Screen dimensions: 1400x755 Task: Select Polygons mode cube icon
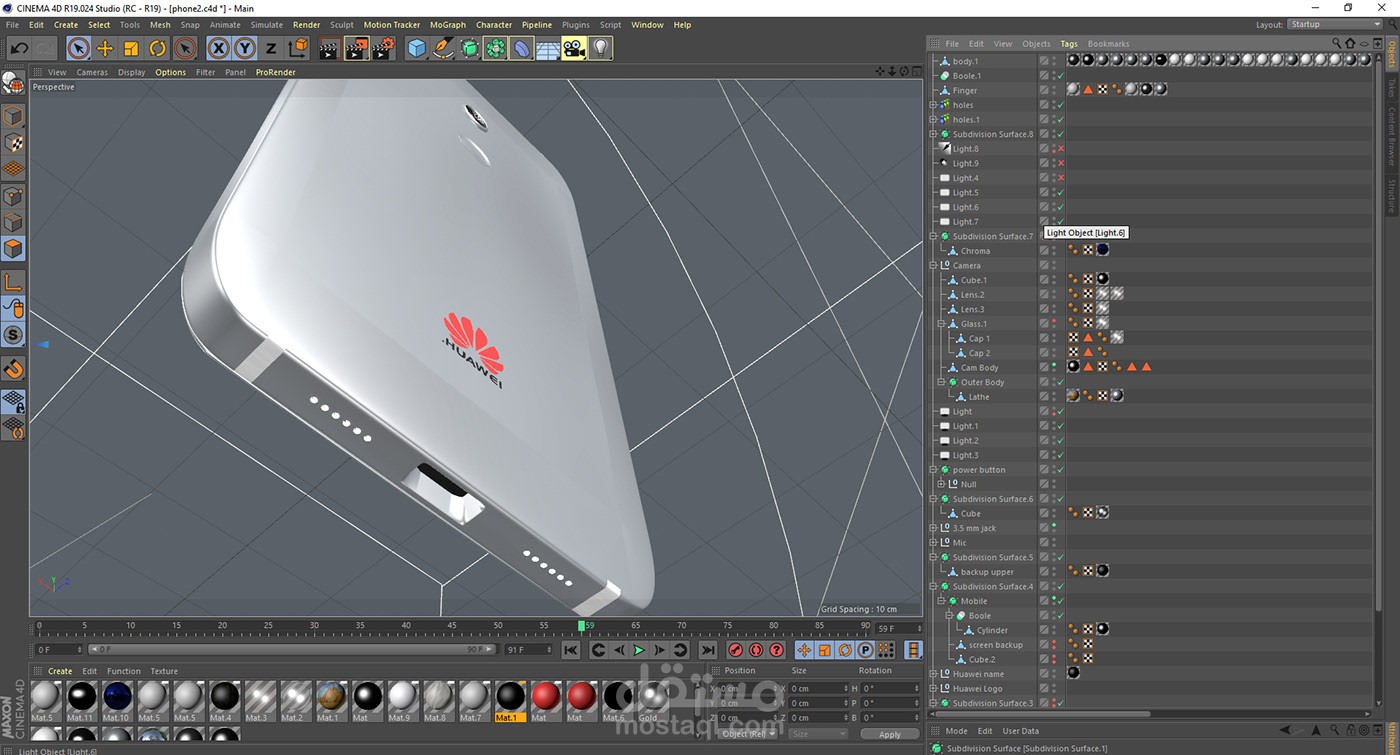13,248
